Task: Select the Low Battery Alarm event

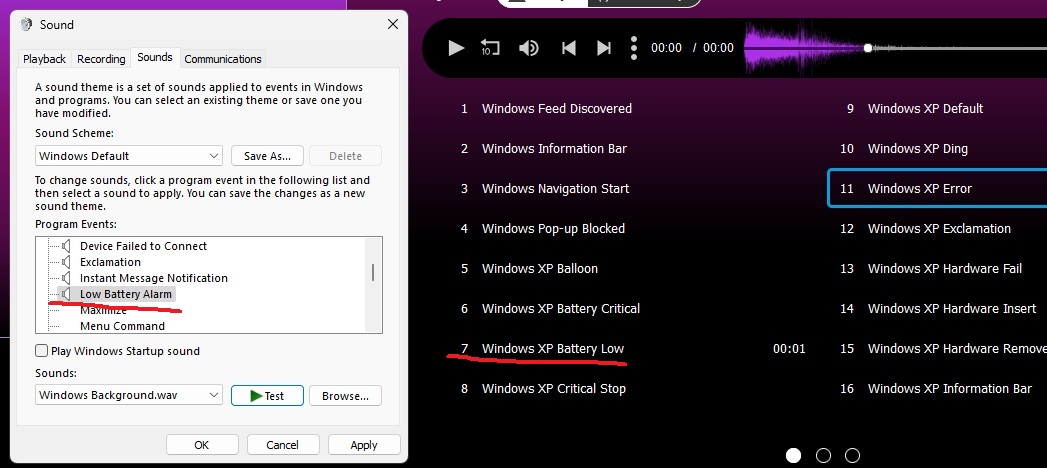Action: tap(126, 294)
